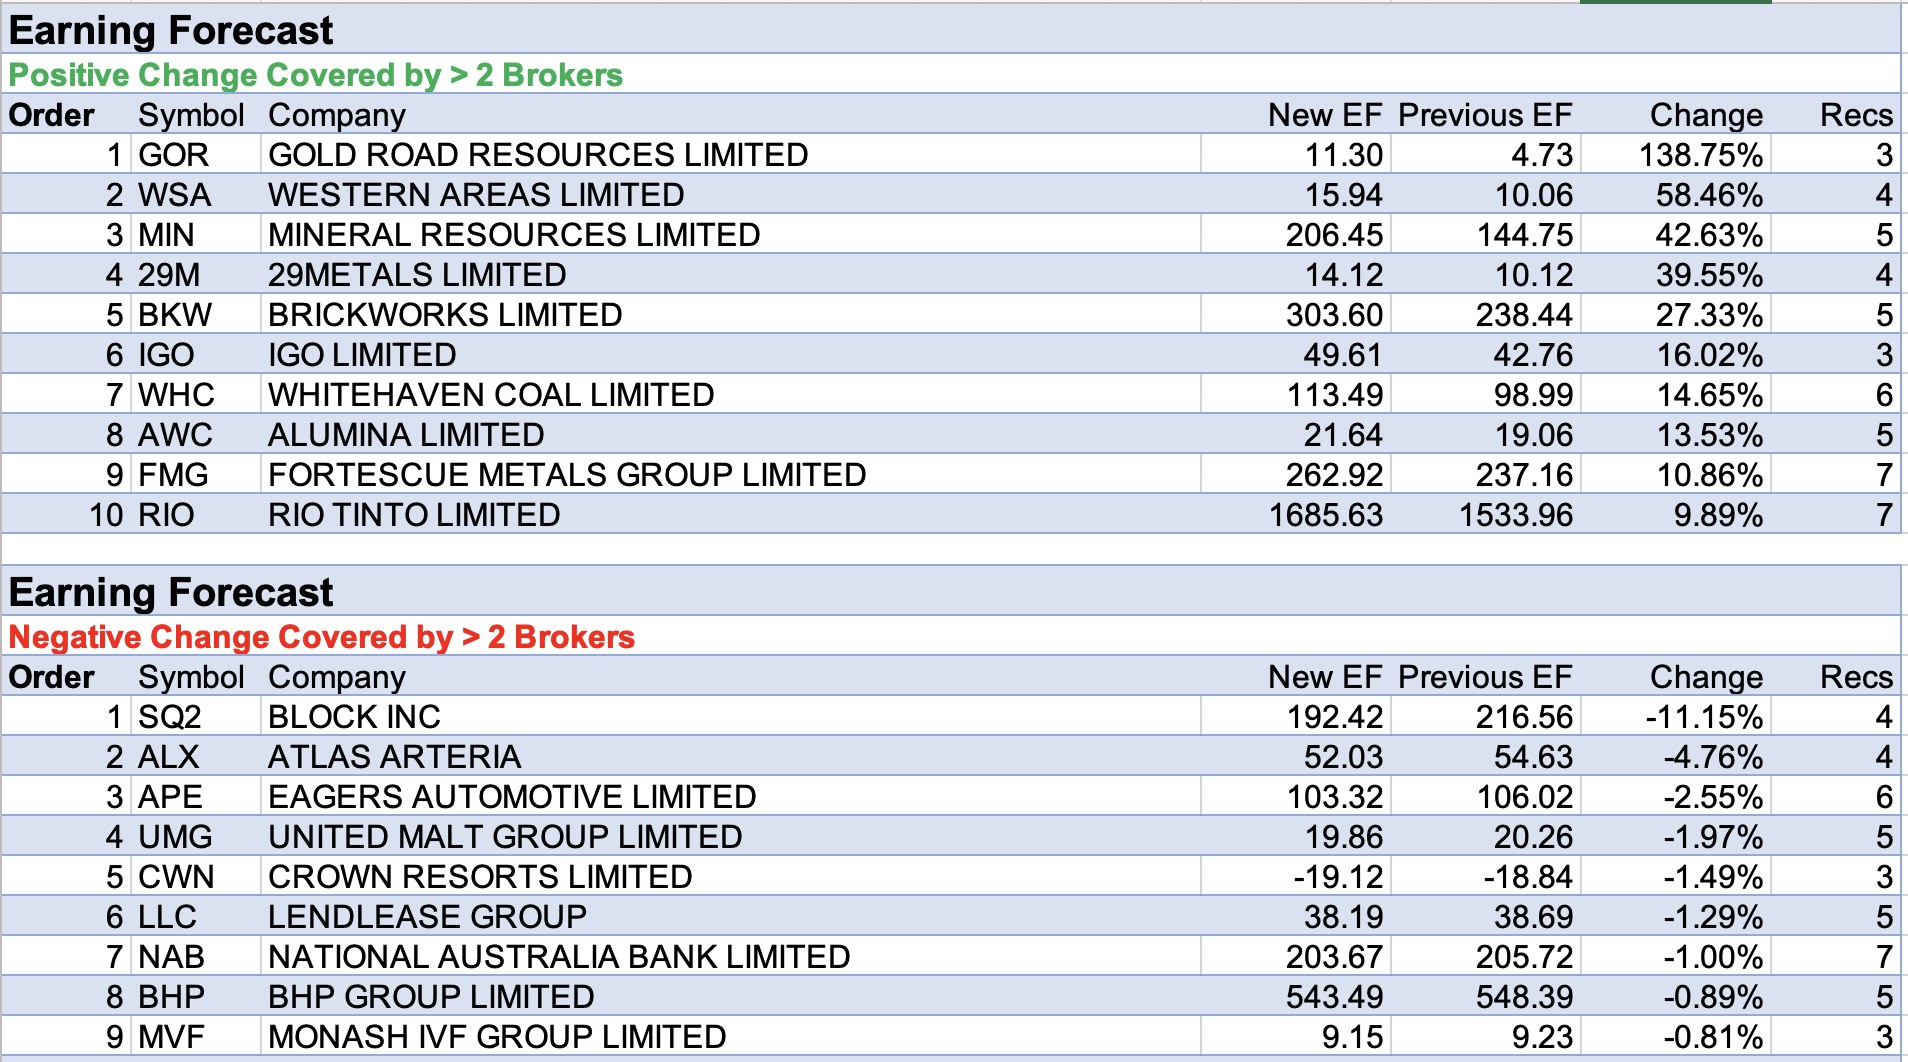This screenshot has width=1908, height=1062.
Task: Select FORTESCUE METALS GROUP LIMITED cell
Action: [x=567, y=475]
